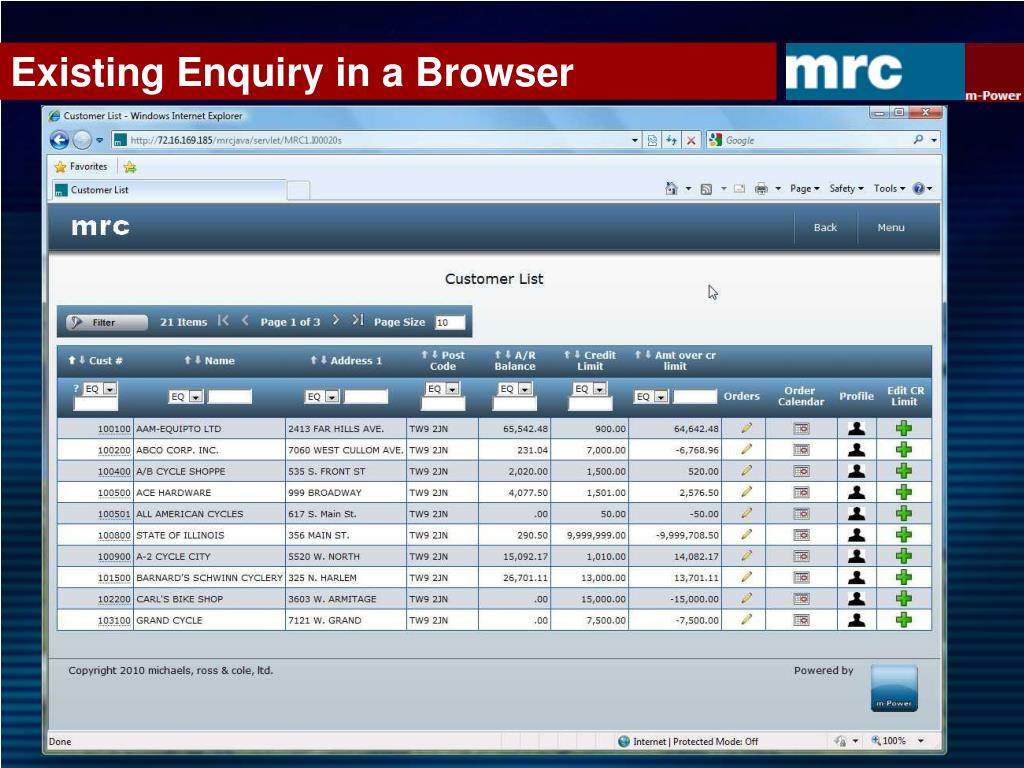The width and height of the screenshot is (1024, 768).
Task: View profile of A-2 CYCLE CITY
Action: click(x=856, y=556)
